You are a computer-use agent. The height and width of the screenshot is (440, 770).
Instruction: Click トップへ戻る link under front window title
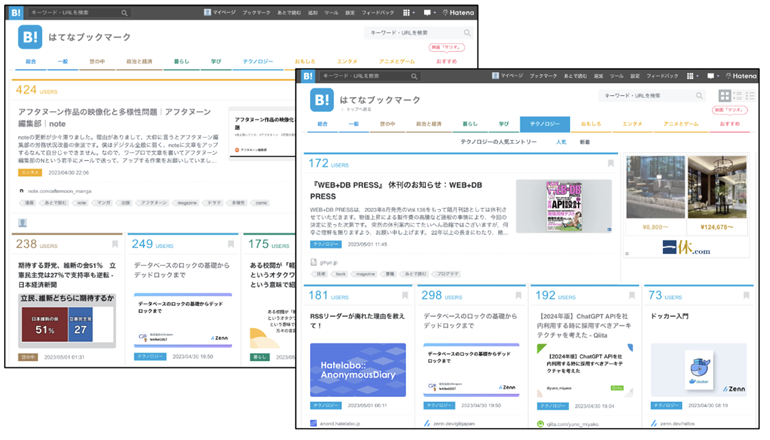pyautogui.click(x=359, y=110)
